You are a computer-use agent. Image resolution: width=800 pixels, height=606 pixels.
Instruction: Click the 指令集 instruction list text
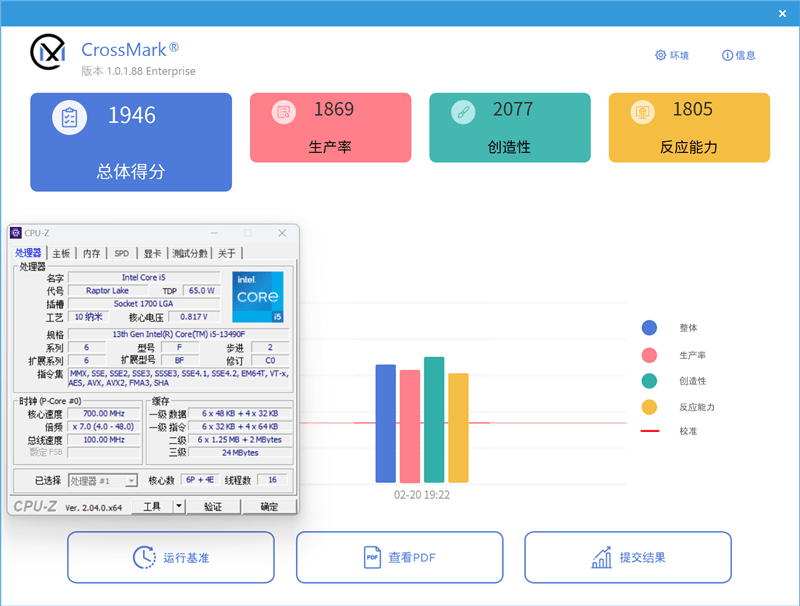point(179,378)
